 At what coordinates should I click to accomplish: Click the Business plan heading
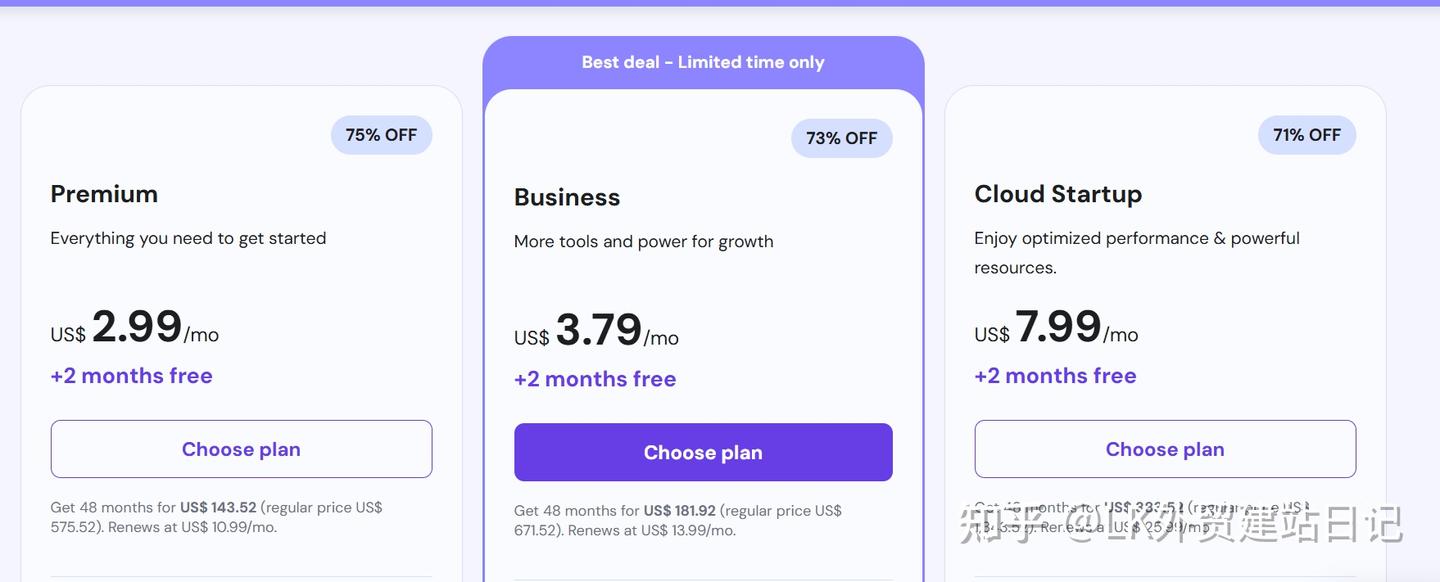click(567, 197)
